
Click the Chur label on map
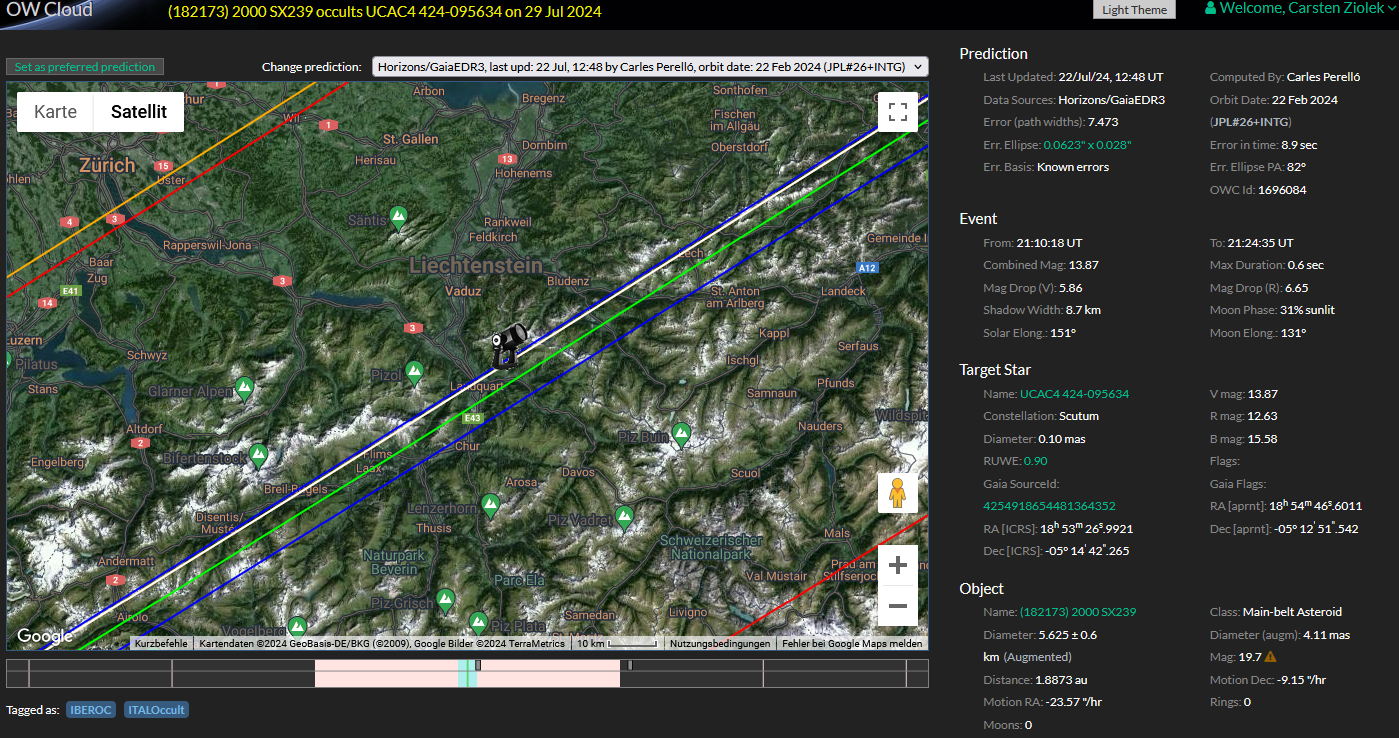[468, 447]
